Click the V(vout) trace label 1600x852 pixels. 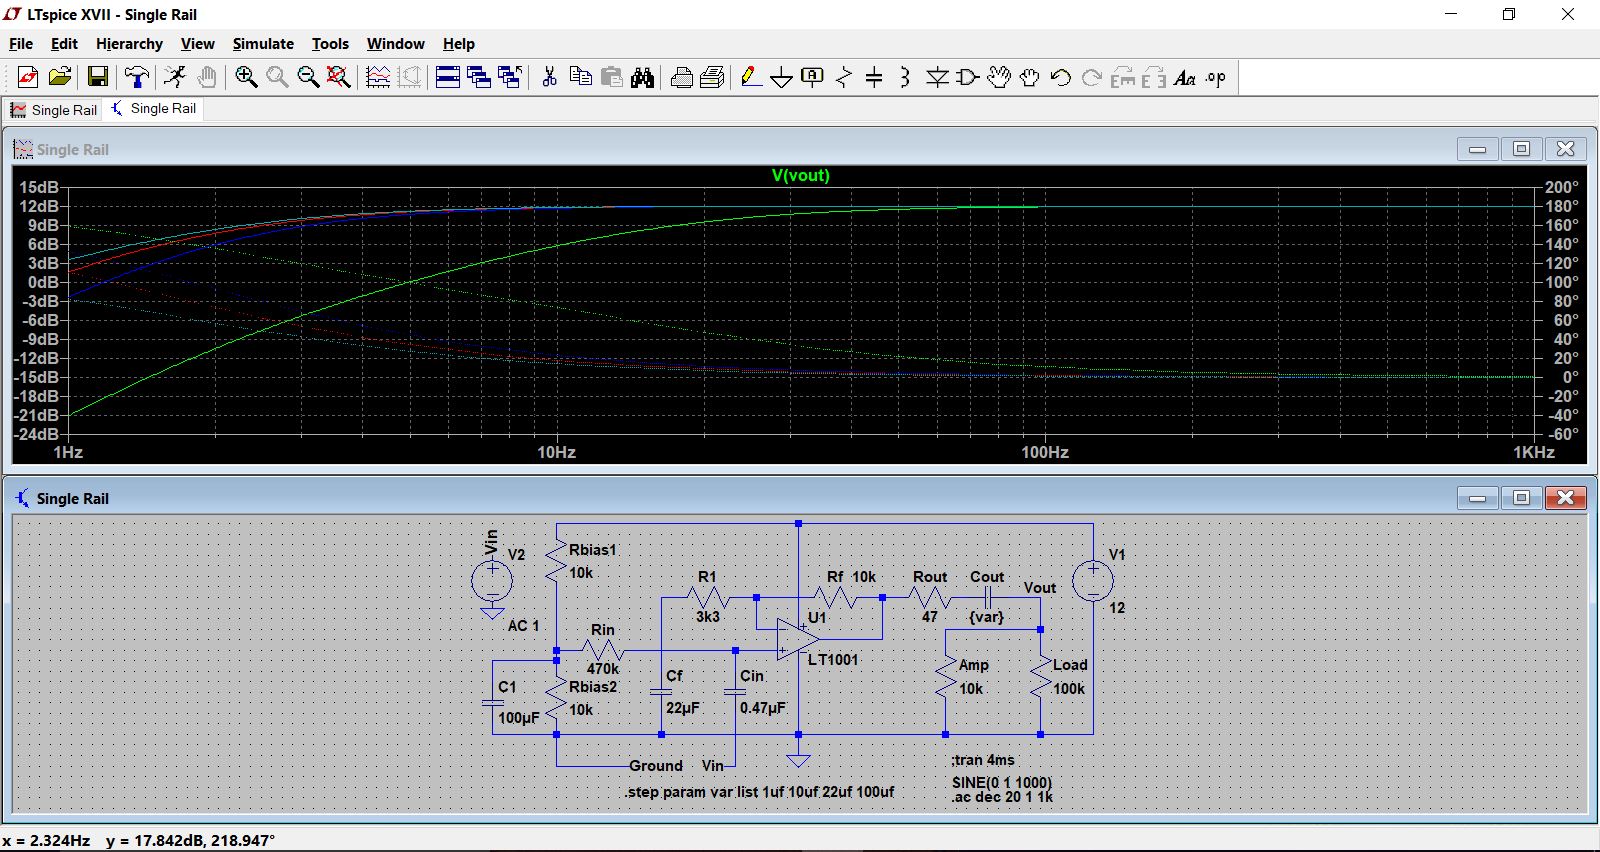click(800, 175)
